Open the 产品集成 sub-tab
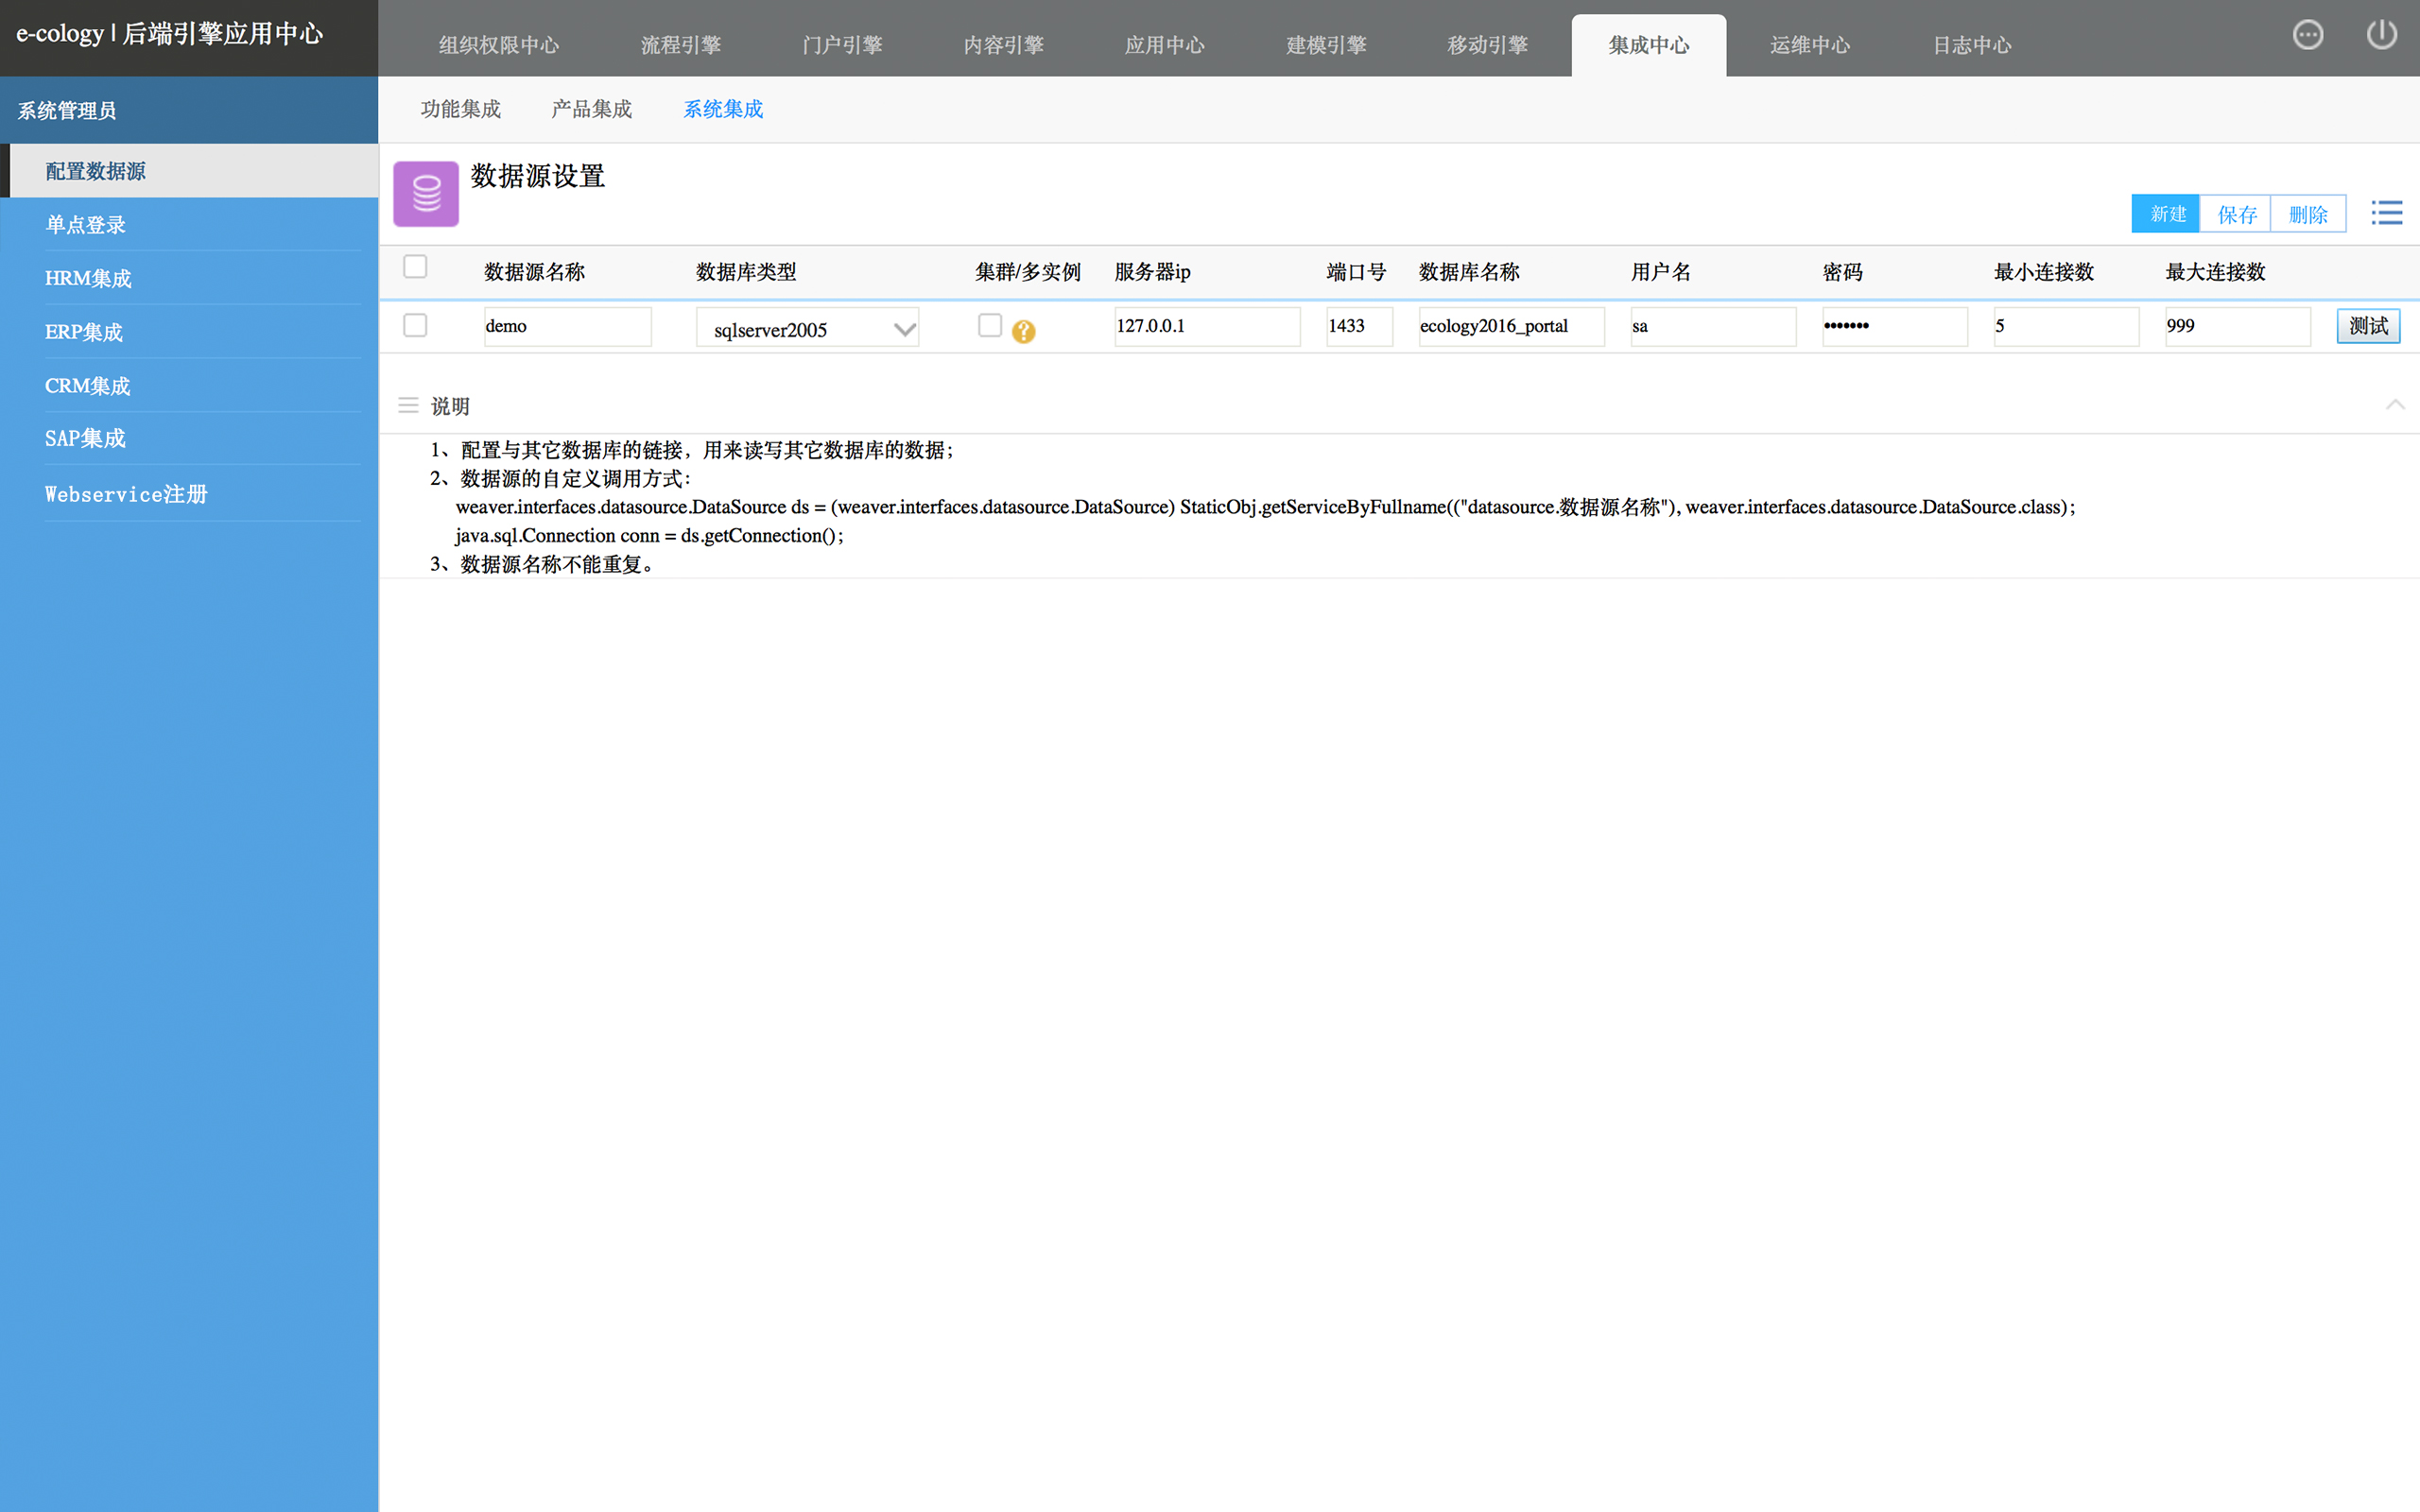The width and height of the screenshot is (2420, 1512). click(x=591, y=109)
